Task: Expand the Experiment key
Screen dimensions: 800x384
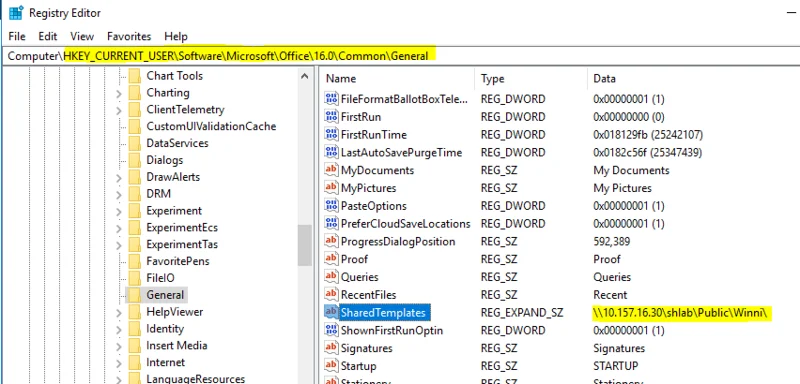Action: (119, 211)
